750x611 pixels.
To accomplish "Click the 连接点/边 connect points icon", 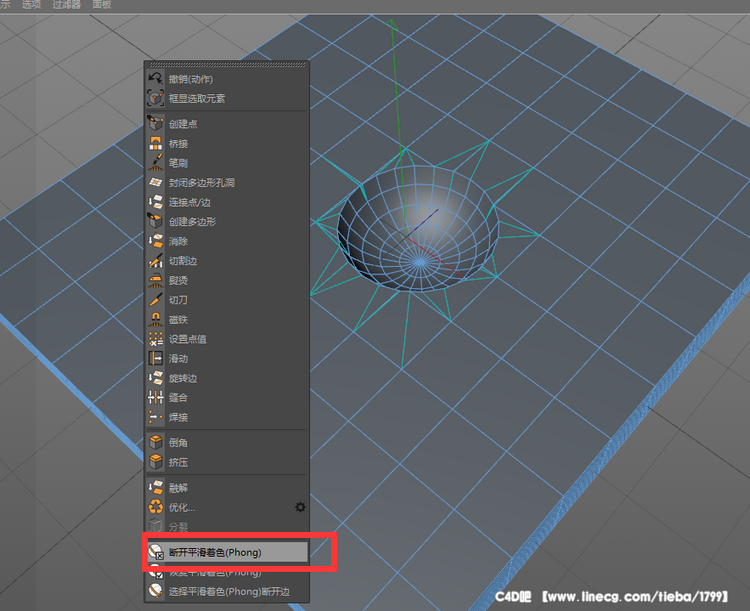I will point(155,202).
